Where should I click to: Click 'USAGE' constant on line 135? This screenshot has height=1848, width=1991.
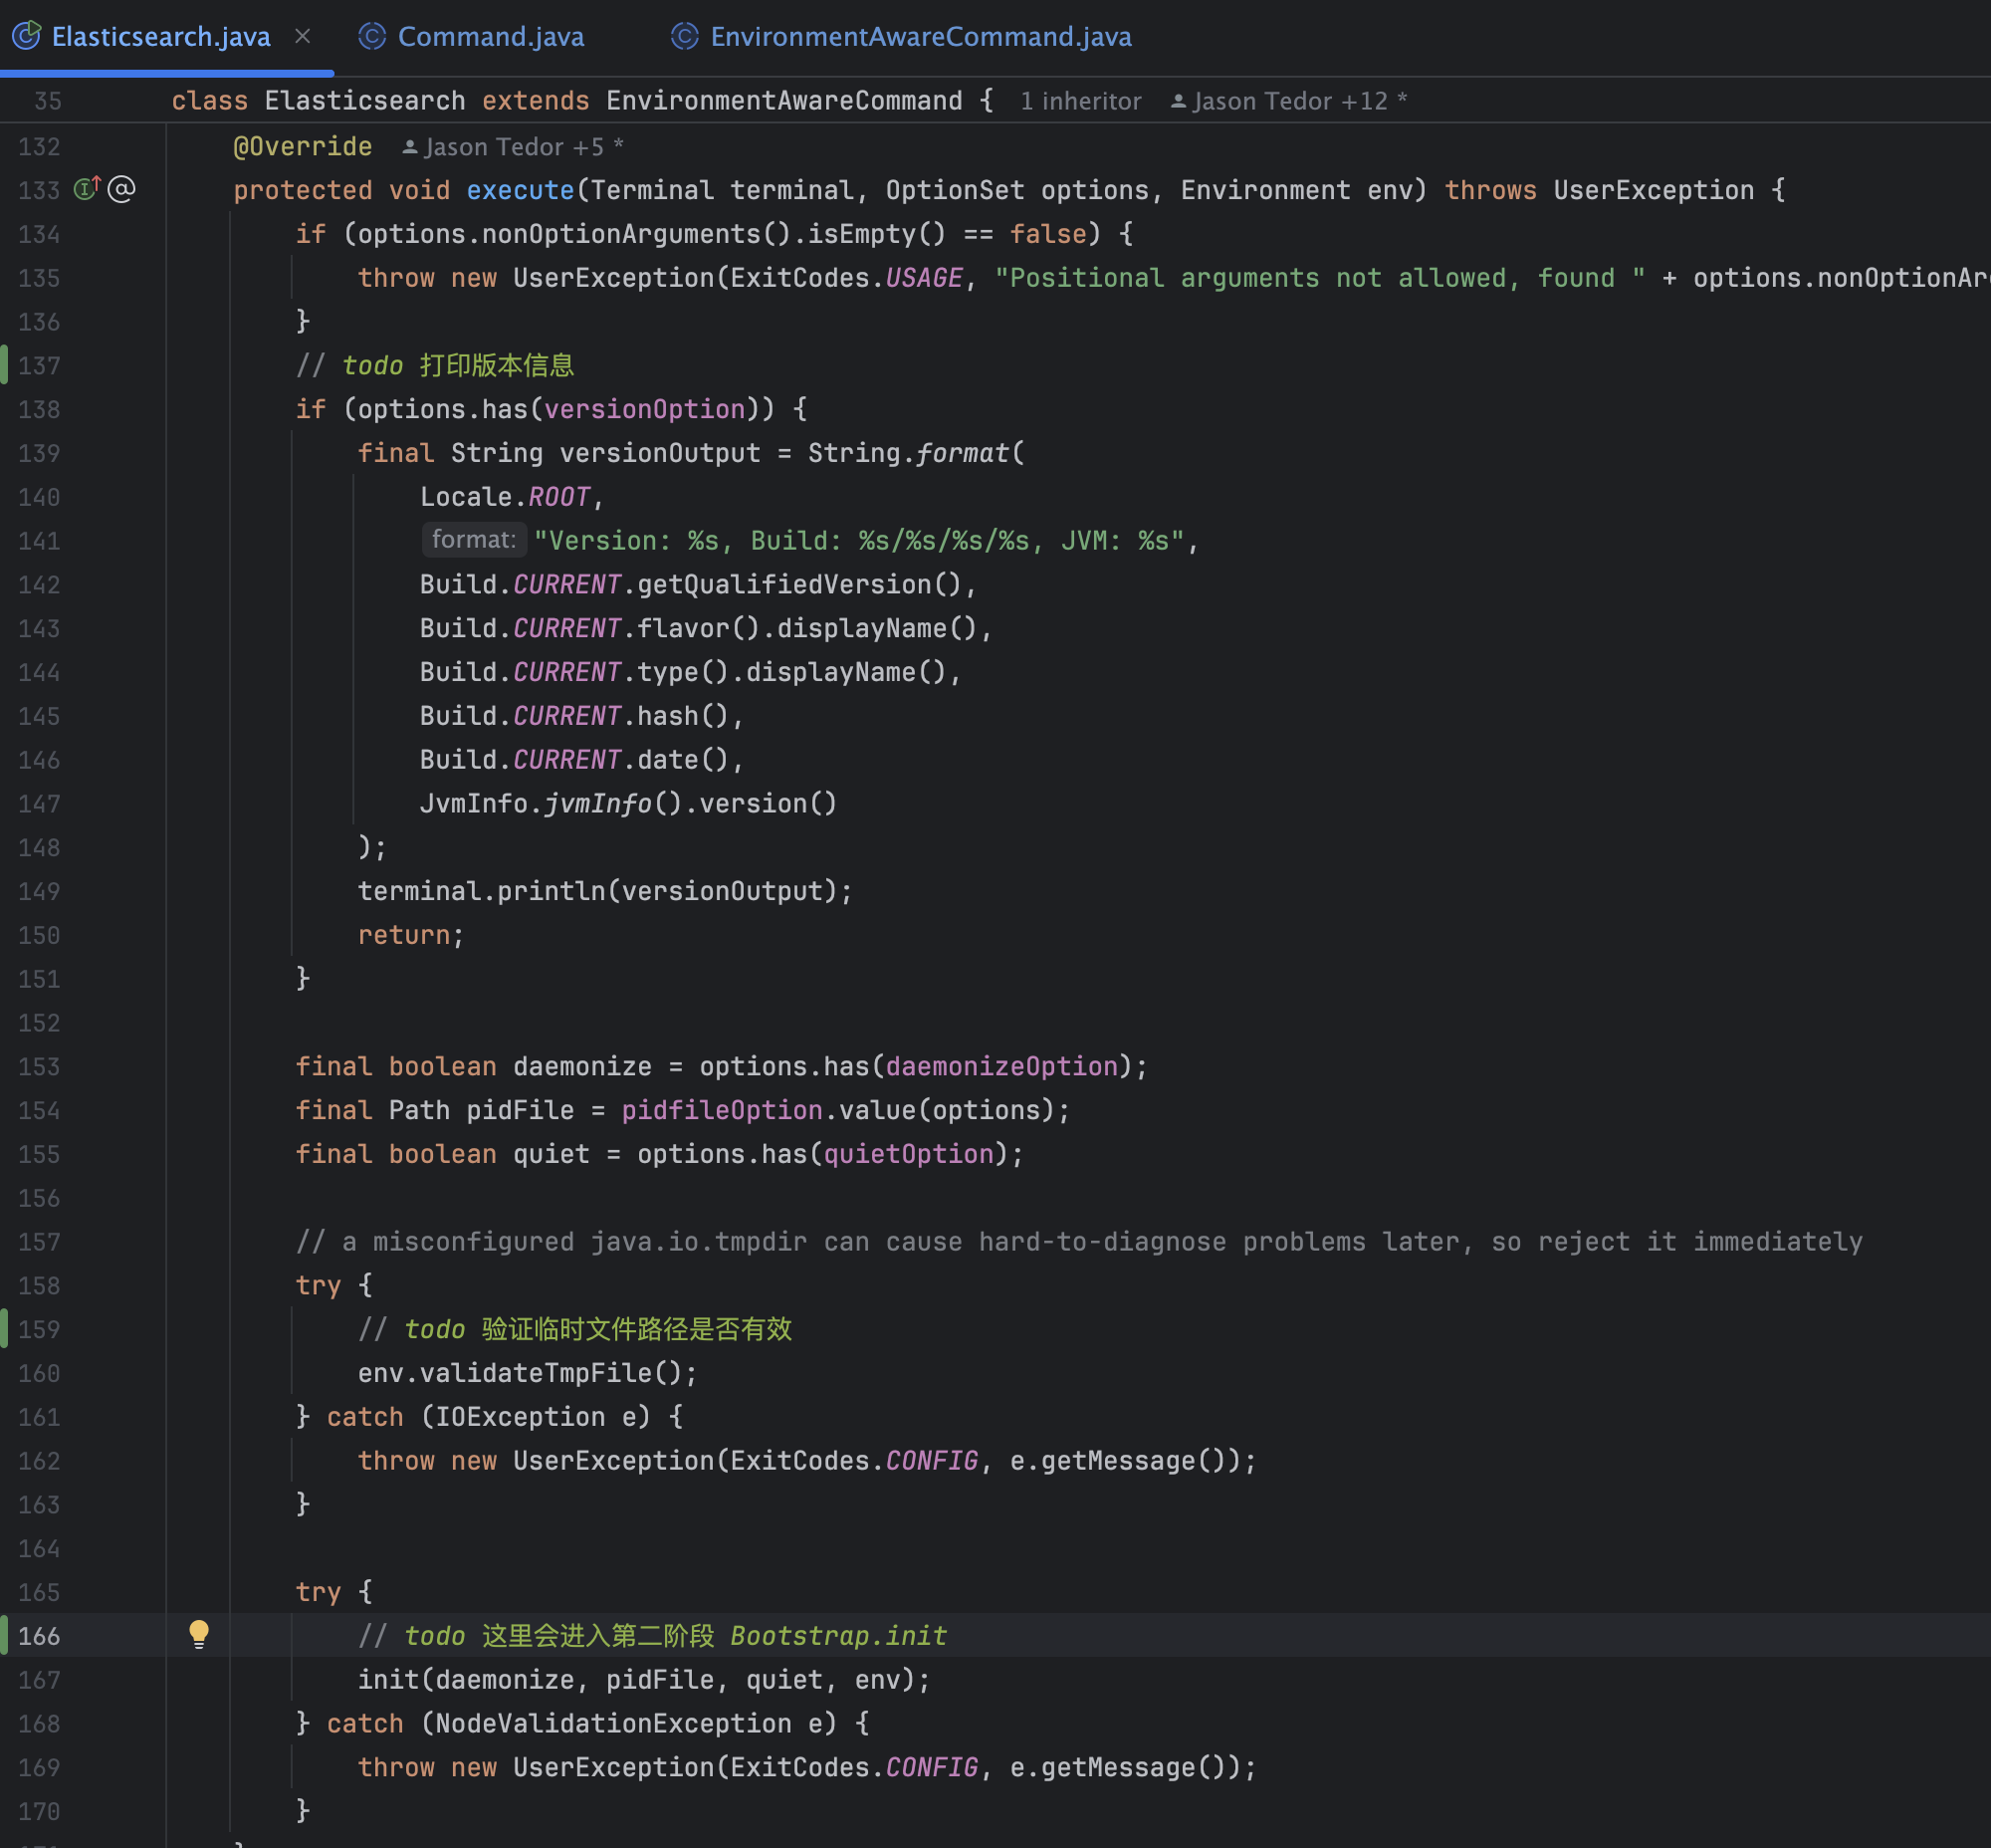point(923,278)
